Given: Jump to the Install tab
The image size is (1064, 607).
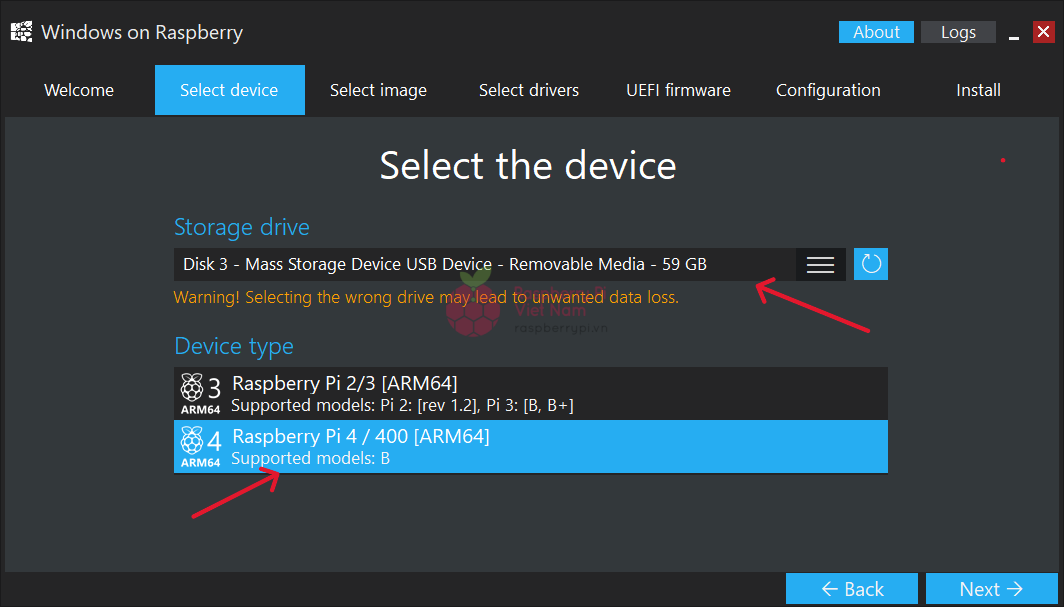Looking at the screenshot, I should pyautogui.click(x=978, y=90).
